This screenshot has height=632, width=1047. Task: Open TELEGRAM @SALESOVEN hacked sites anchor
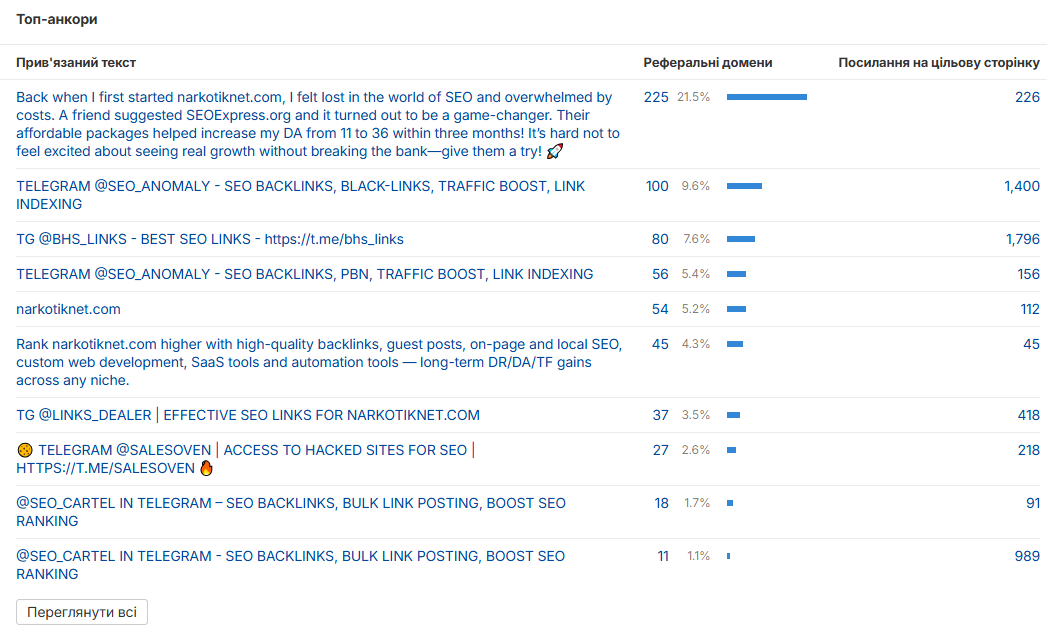tap(246, 459)
